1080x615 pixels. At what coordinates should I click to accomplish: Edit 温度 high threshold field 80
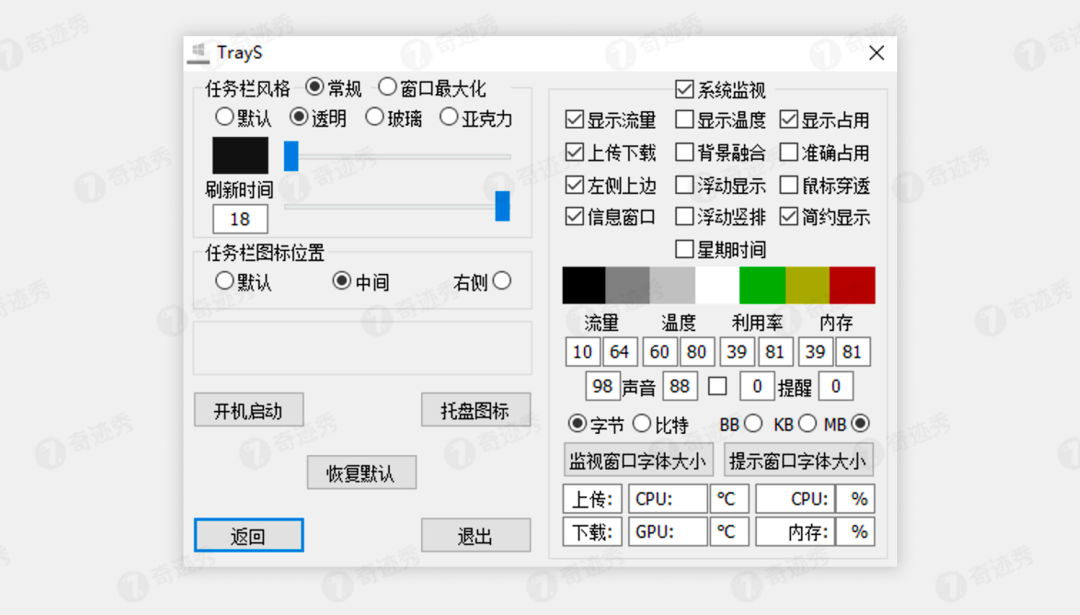tap(697, 352)
